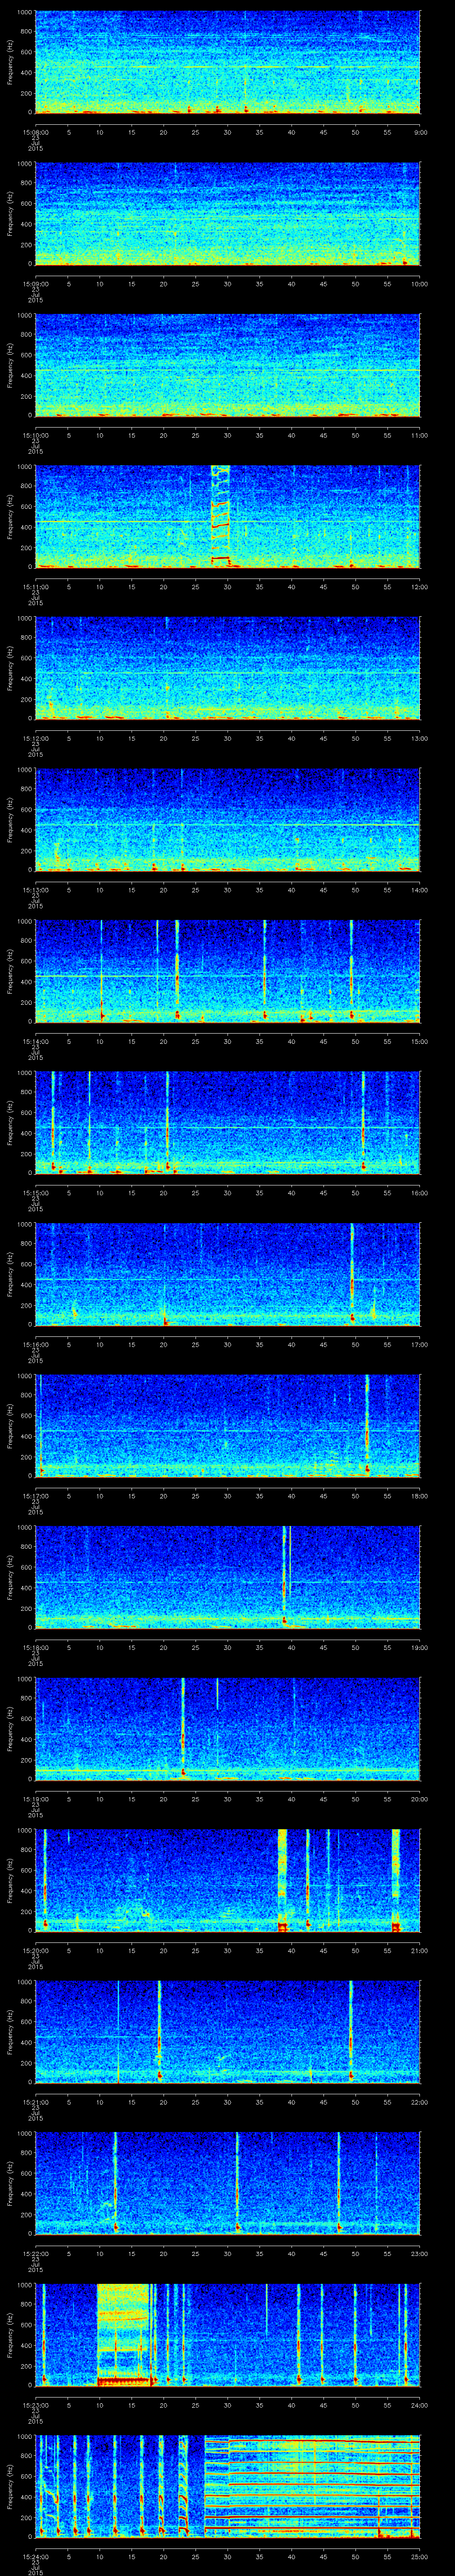Click the spectrogram panel starting at 15:08:00
Viewport: 455px width, 2576px height.
tap(227, 62)
